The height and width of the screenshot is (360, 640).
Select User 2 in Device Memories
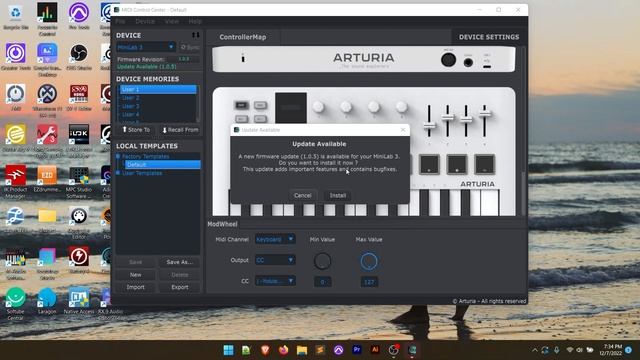131,98
